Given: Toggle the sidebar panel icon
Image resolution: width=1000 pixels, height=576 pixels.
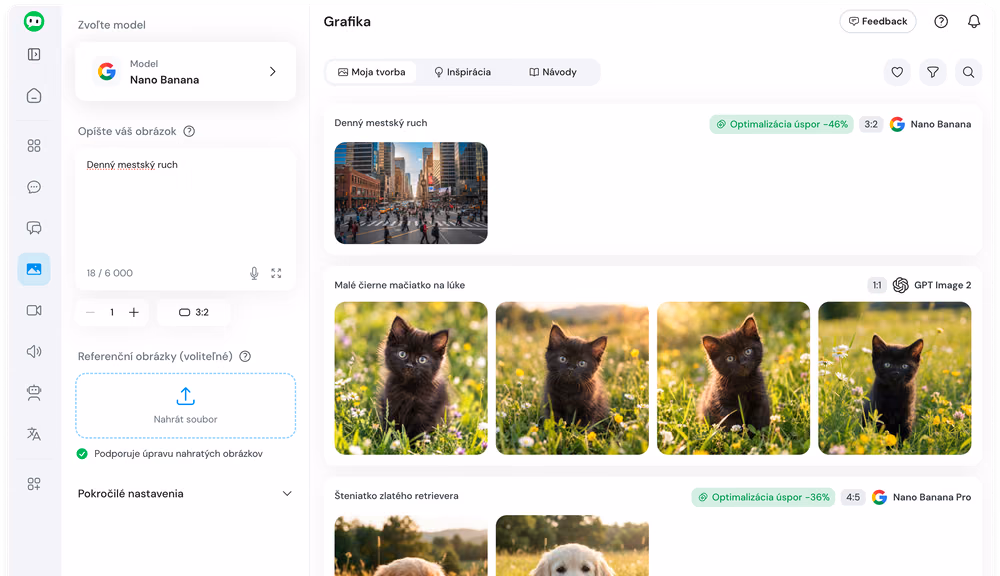Looking at the screenshot, I should [x=34, y=54].
